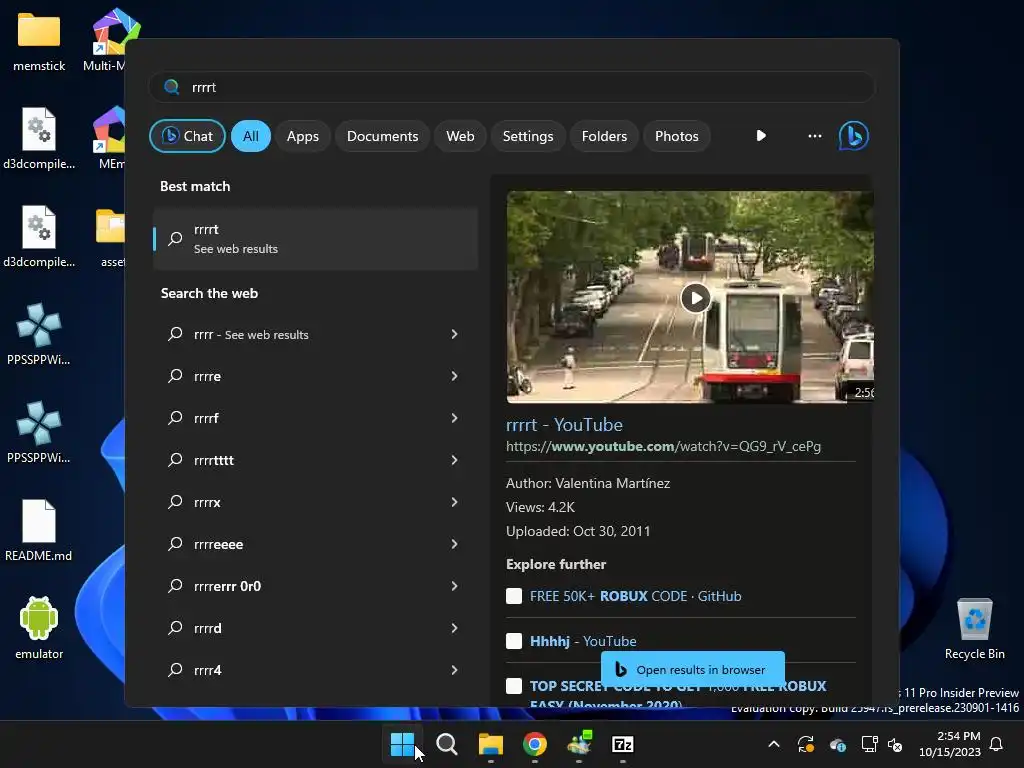Show hidden system tray icons

click(x=774, y=744)
